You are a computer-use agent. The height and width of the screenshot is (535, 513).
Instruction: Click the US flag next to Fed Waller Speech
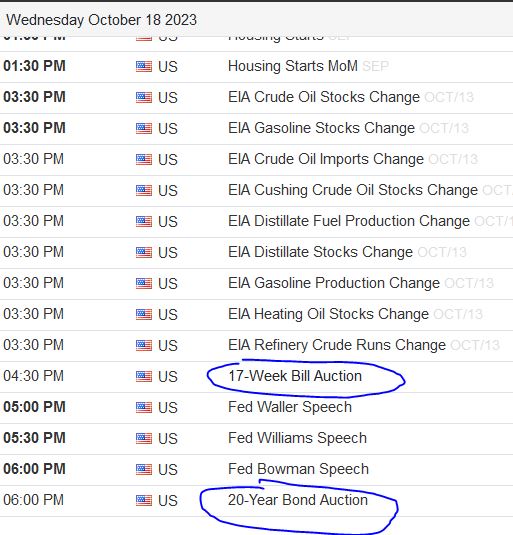[x=144, y=407]
